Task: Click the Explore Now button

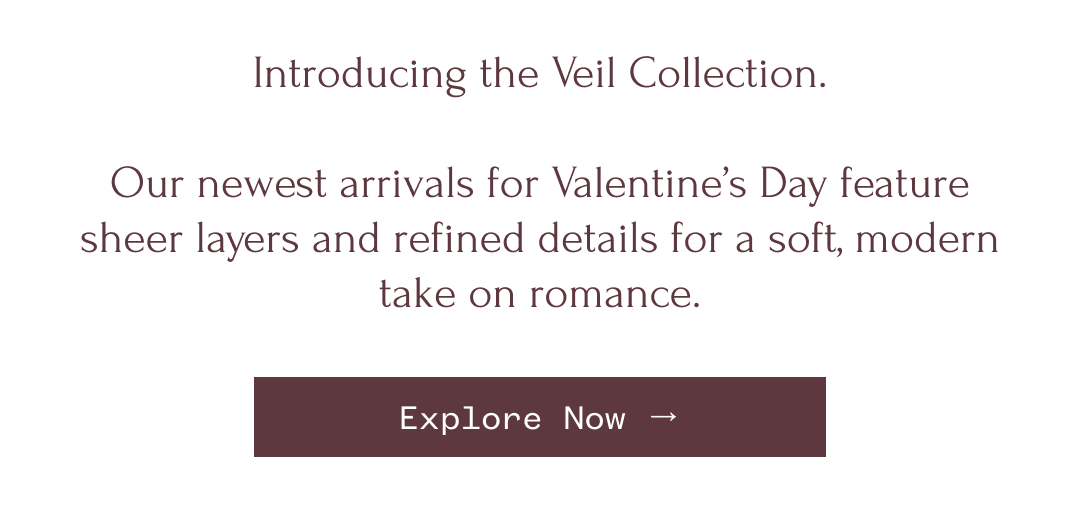Action: click(539, 417)
